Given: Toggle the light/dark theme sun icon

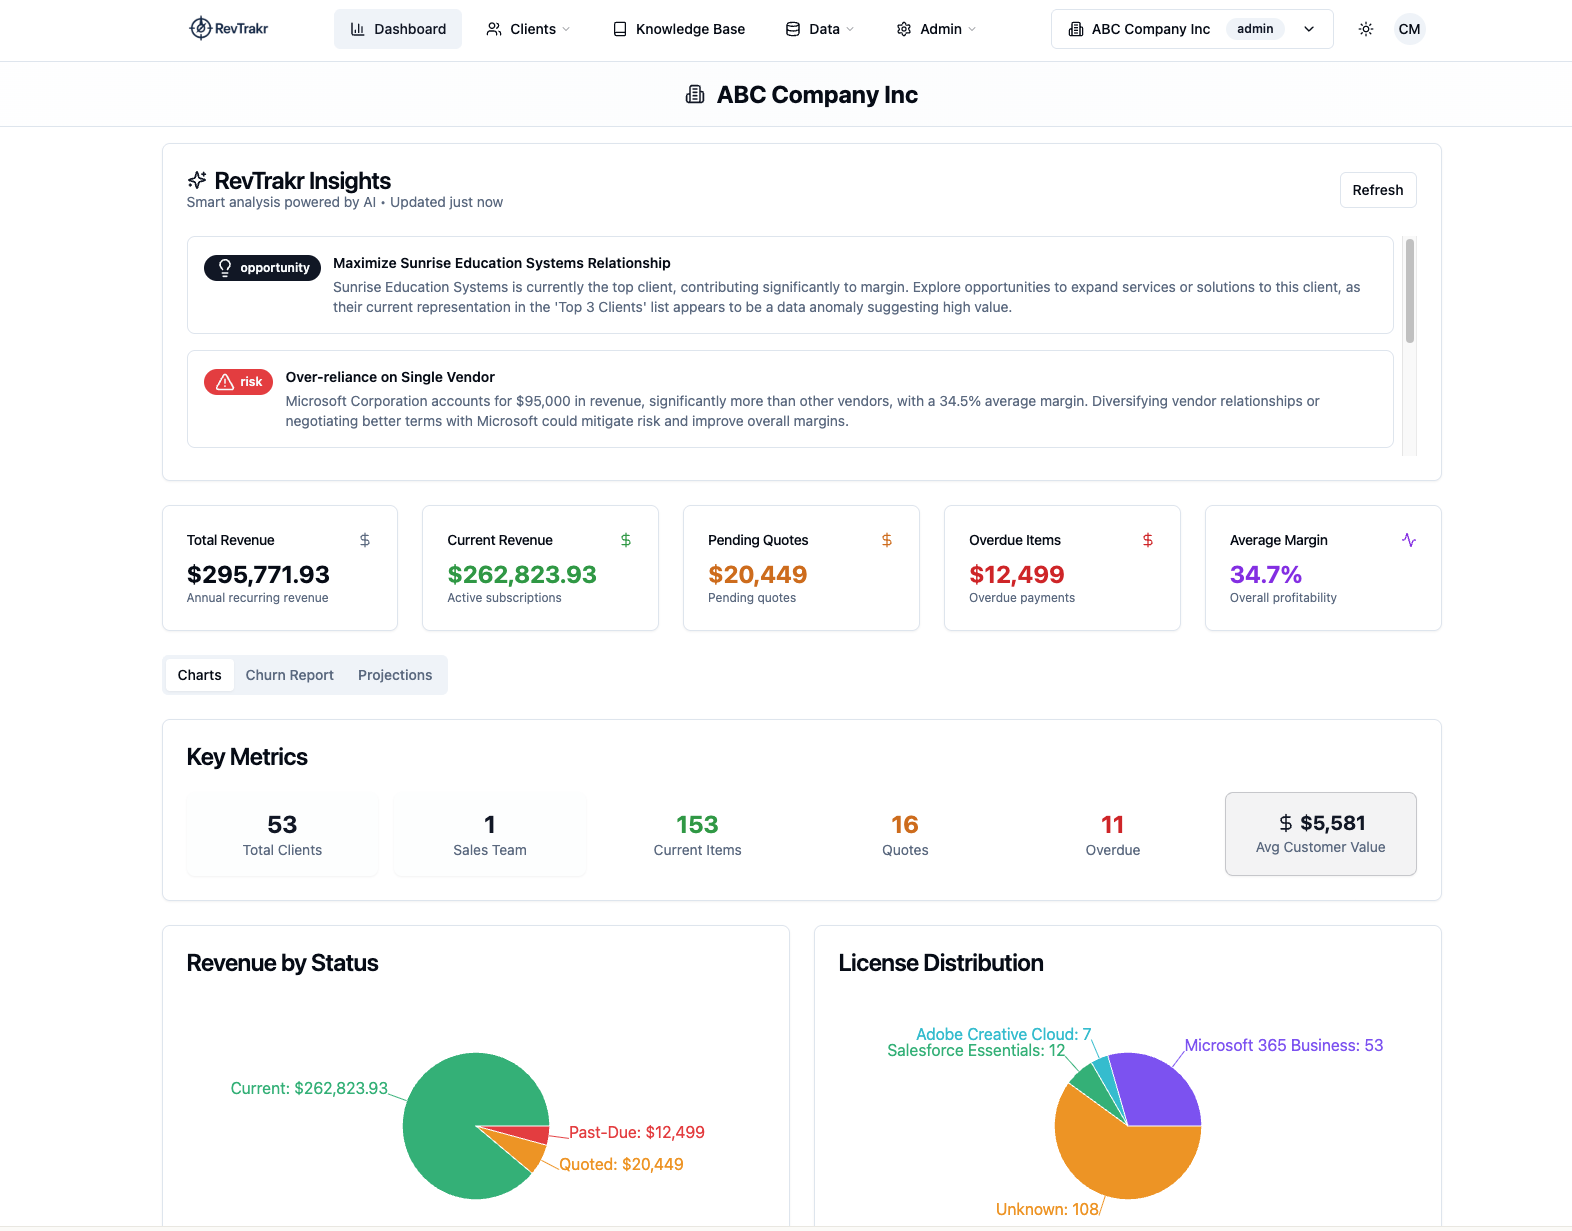Looking at the screenshot, I should pos(1366,29).
